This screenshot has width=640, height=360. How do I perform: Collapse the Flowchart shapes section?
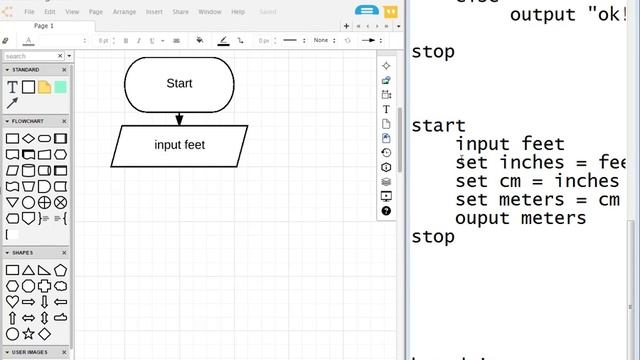click(7, 121)
